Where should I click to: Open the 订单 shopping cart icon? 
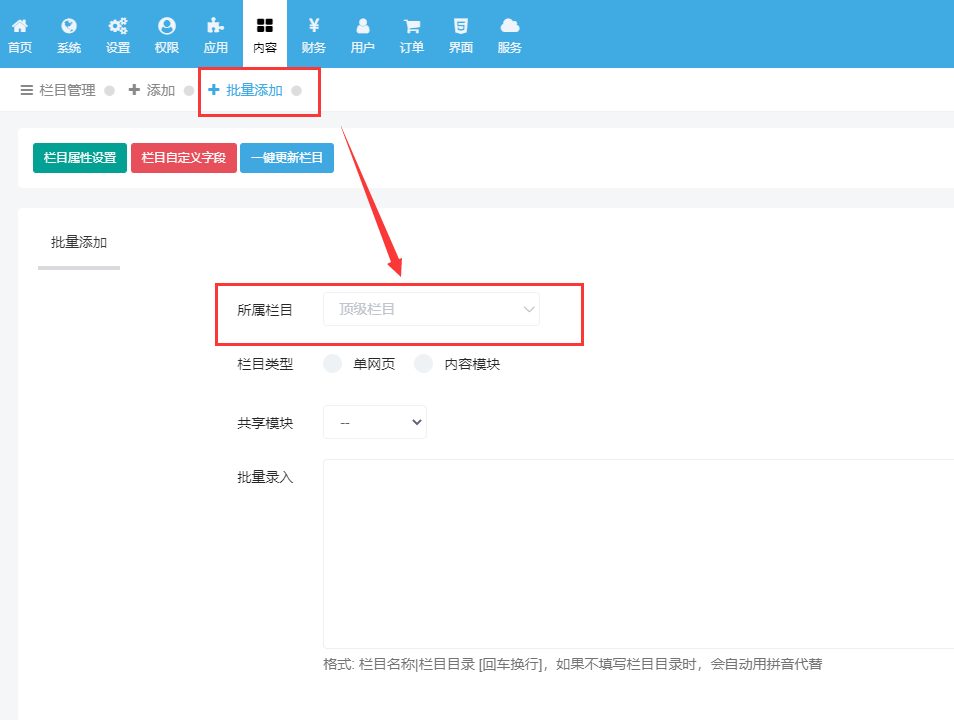[412, 26]
